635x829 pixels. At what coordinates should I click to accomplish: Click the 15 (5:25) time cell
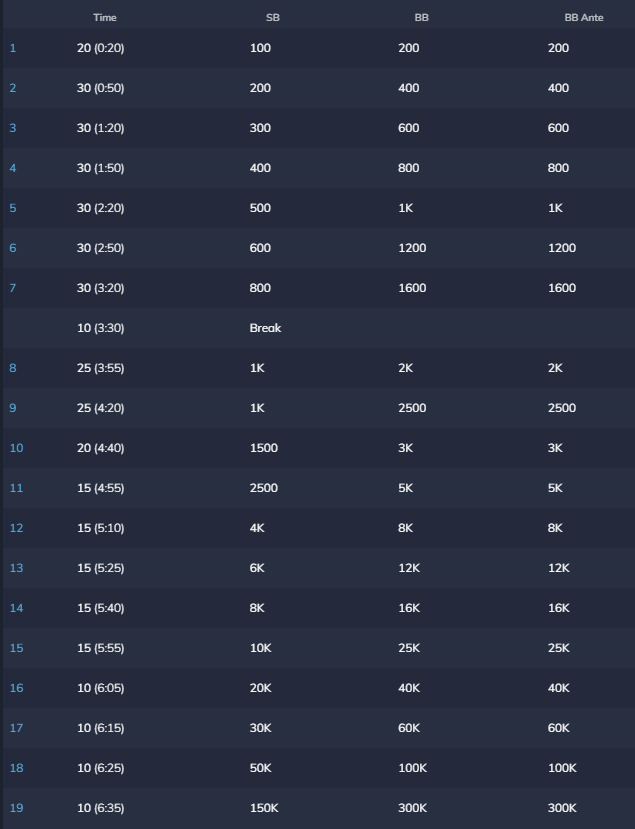pyautogui.click(x=100, y=568)
